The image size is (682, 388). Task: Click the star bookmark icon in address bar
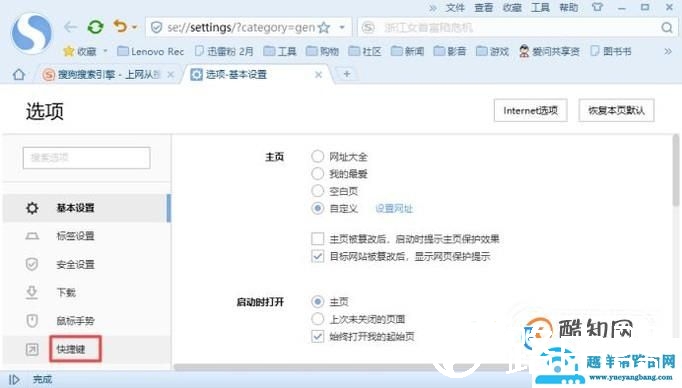[324, 28]
